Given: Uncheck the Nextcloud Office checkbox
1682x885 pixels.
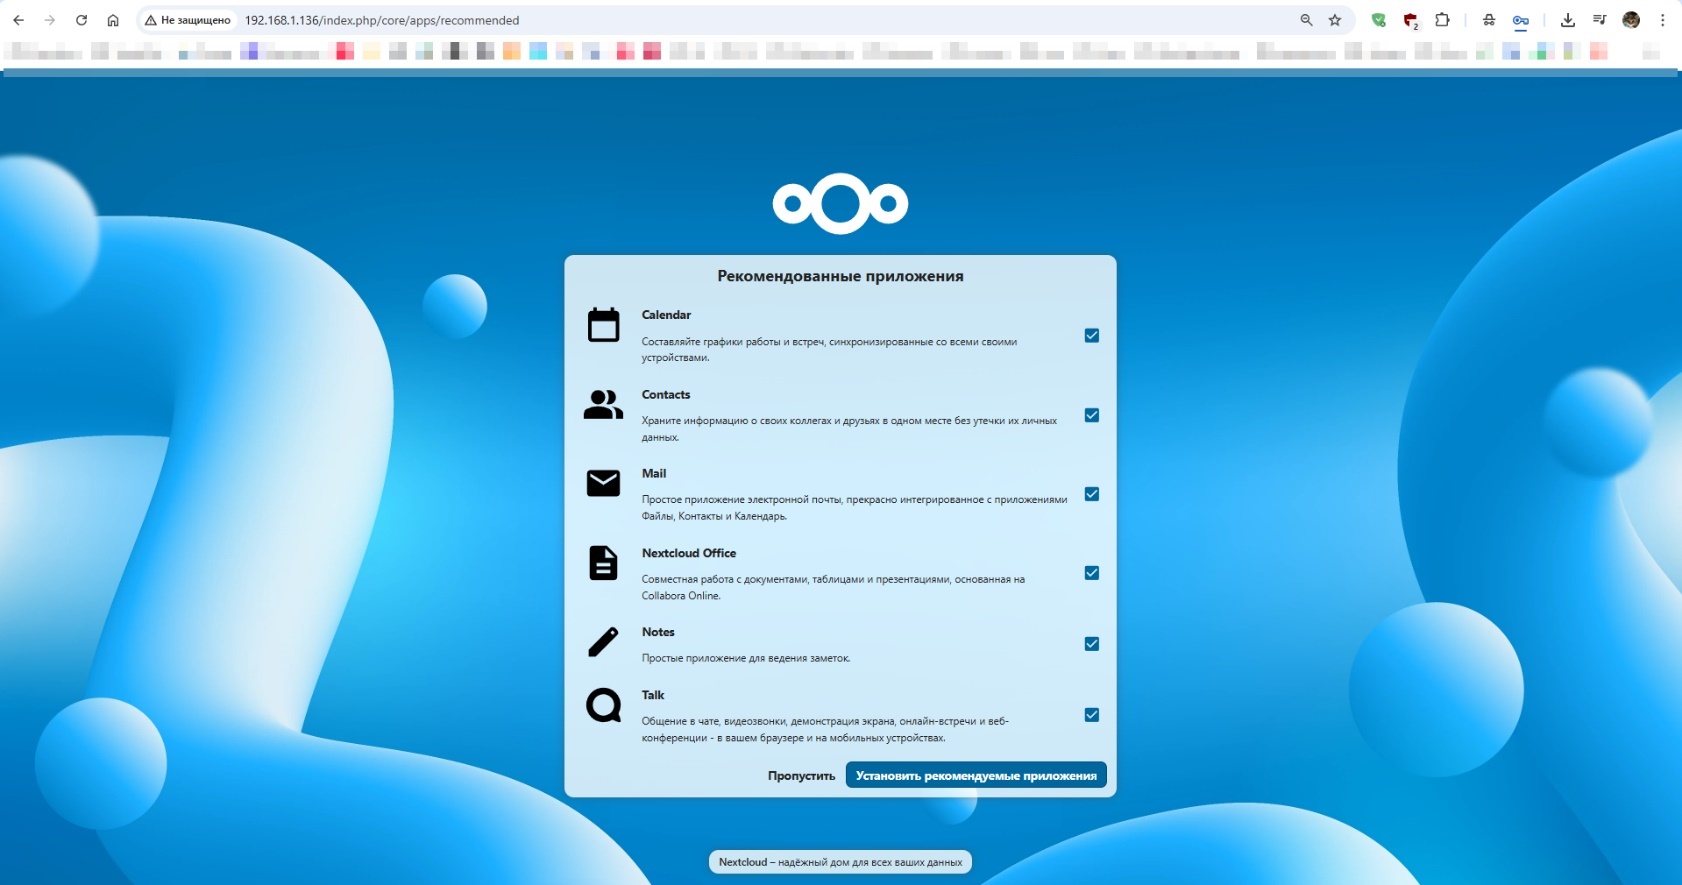Looking at the screenshot, I should [x=1092, y=573].
